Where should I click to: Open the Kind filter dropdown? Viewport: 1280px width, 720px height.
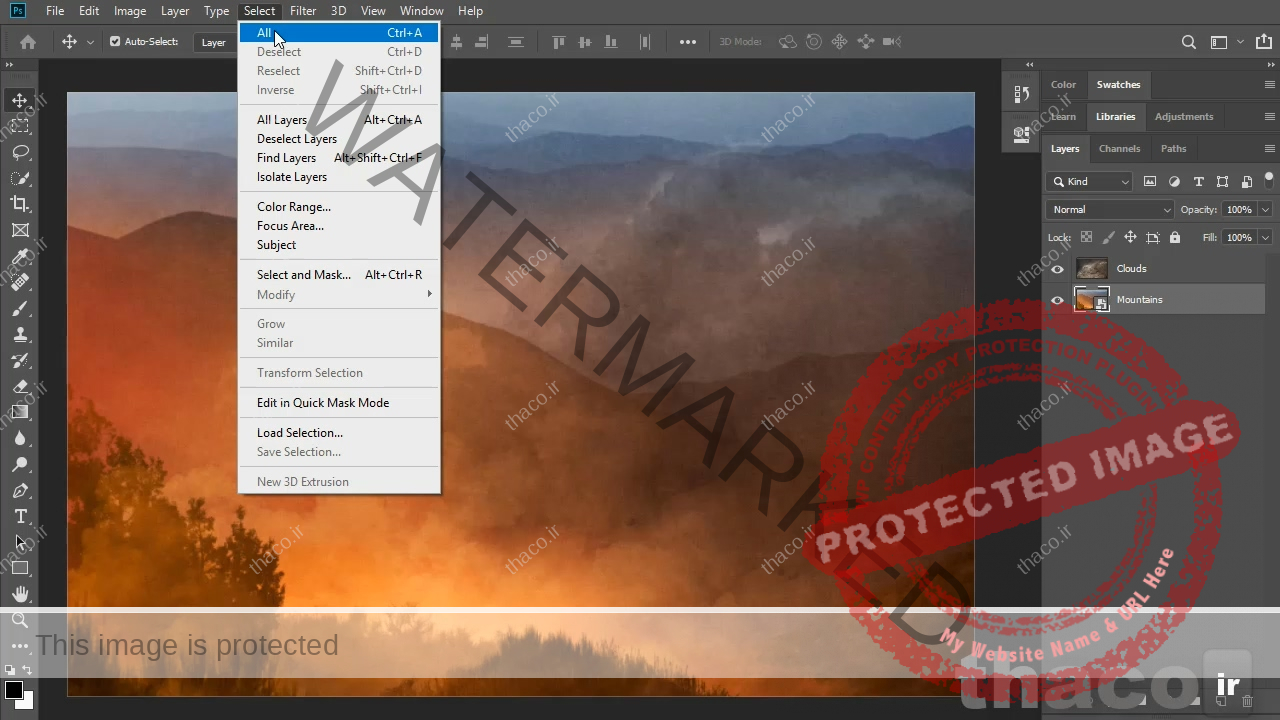1090,181
